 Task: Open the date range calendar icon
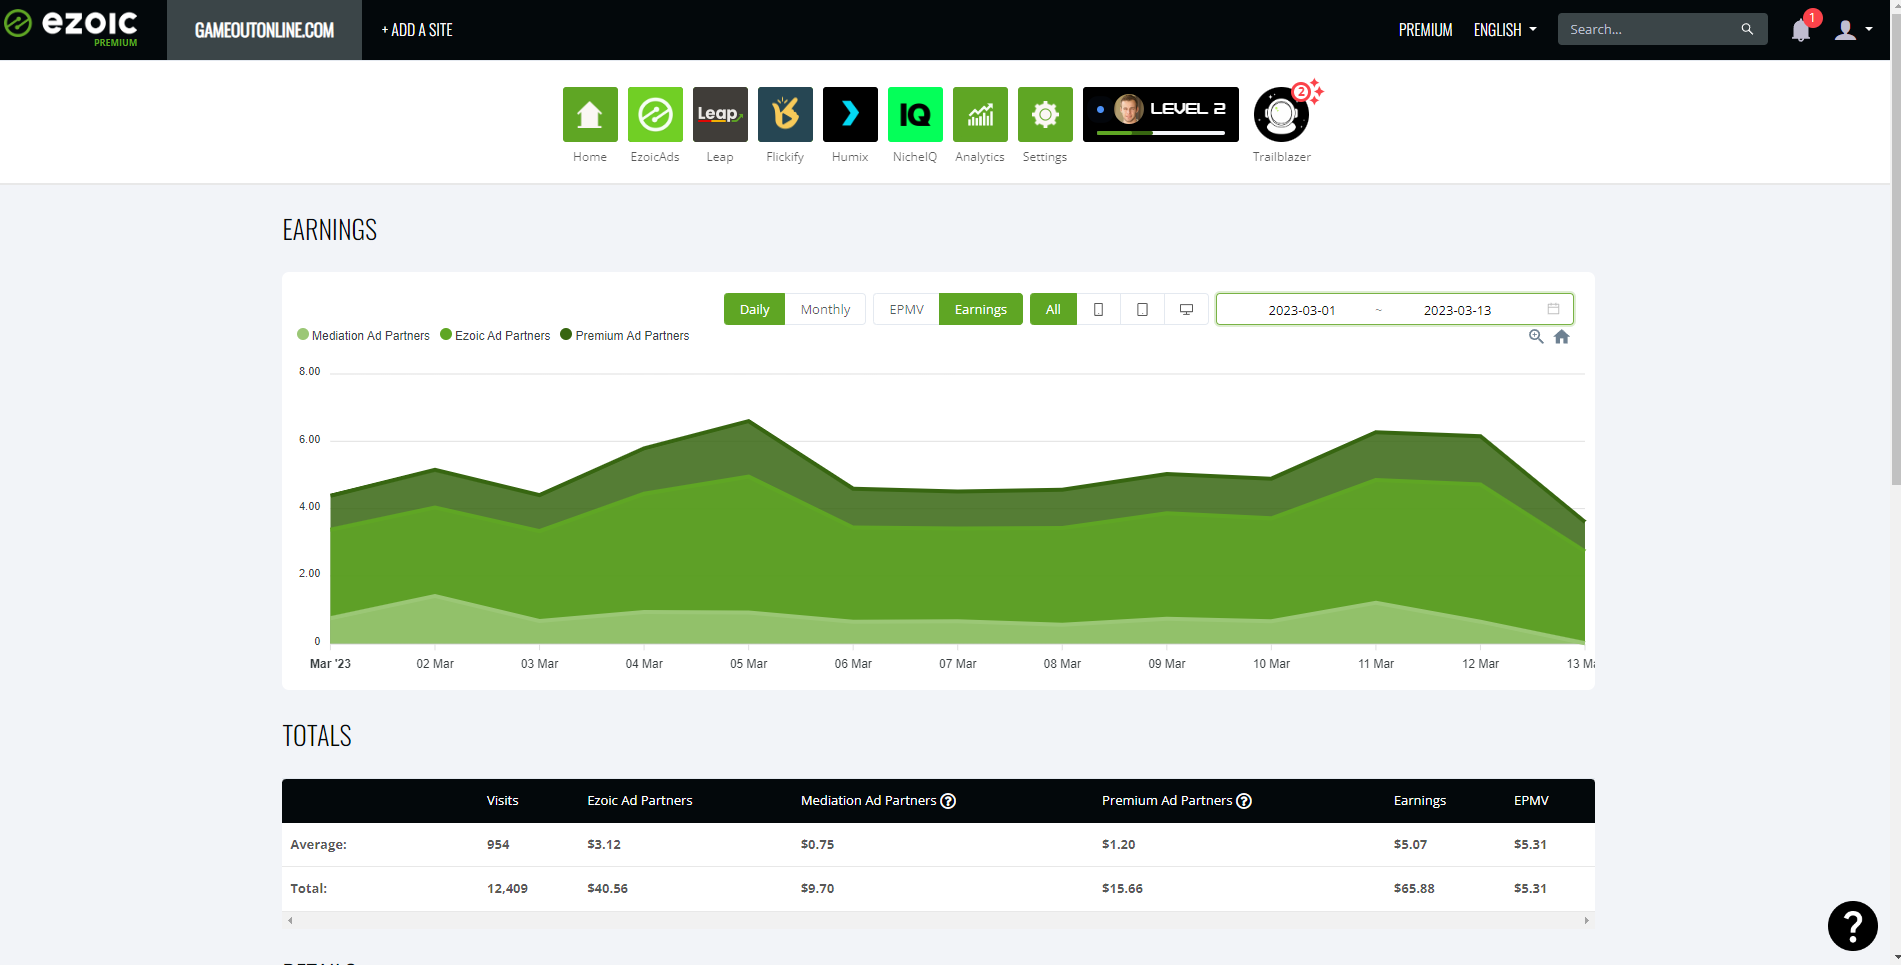1553,309
